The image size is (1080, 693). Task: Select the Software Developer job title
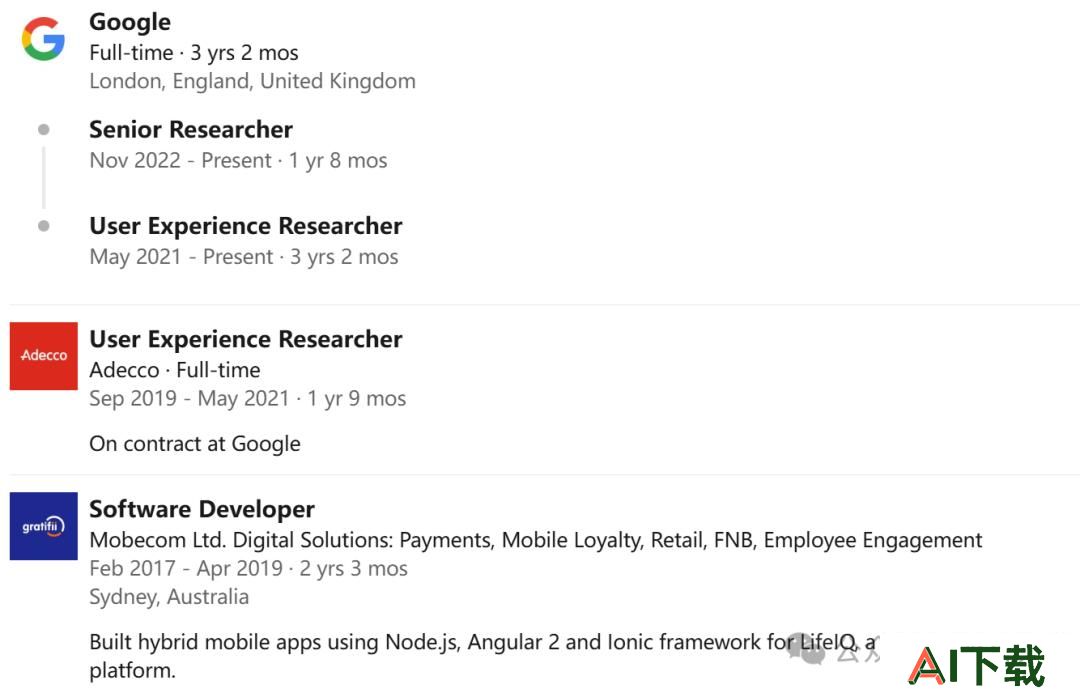click(202, 509)
